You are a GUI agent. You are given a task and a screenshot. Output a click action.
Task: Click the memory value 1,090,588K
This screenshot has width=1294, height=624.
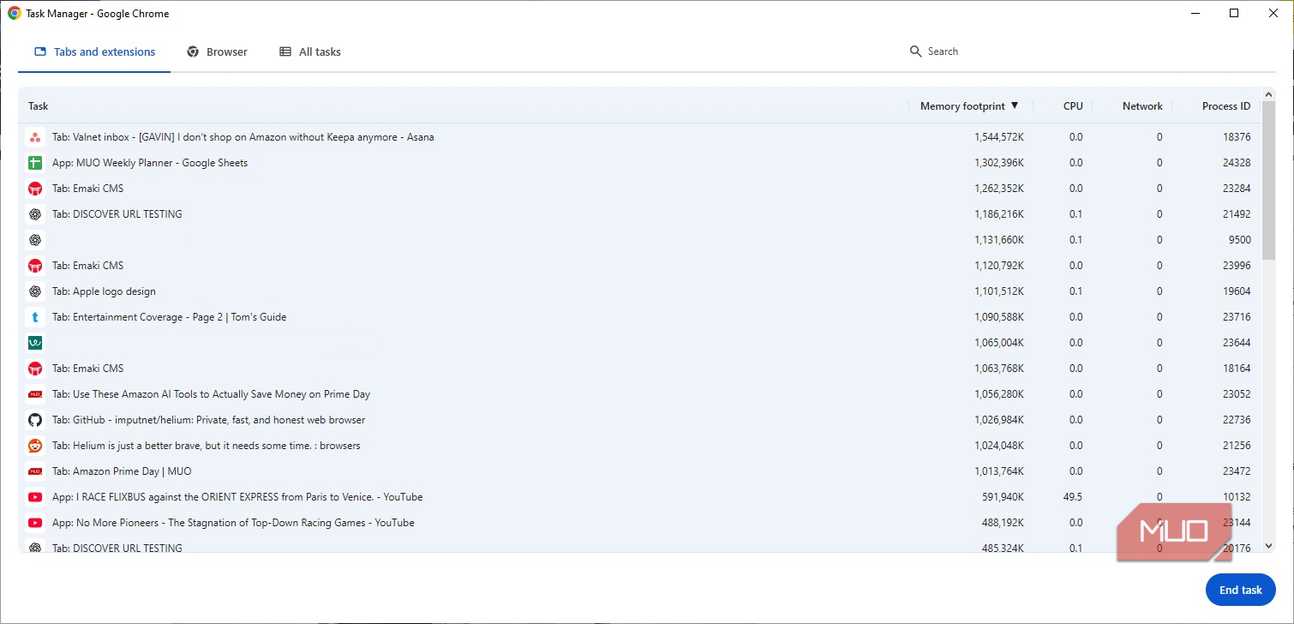[x=999, y=317]
